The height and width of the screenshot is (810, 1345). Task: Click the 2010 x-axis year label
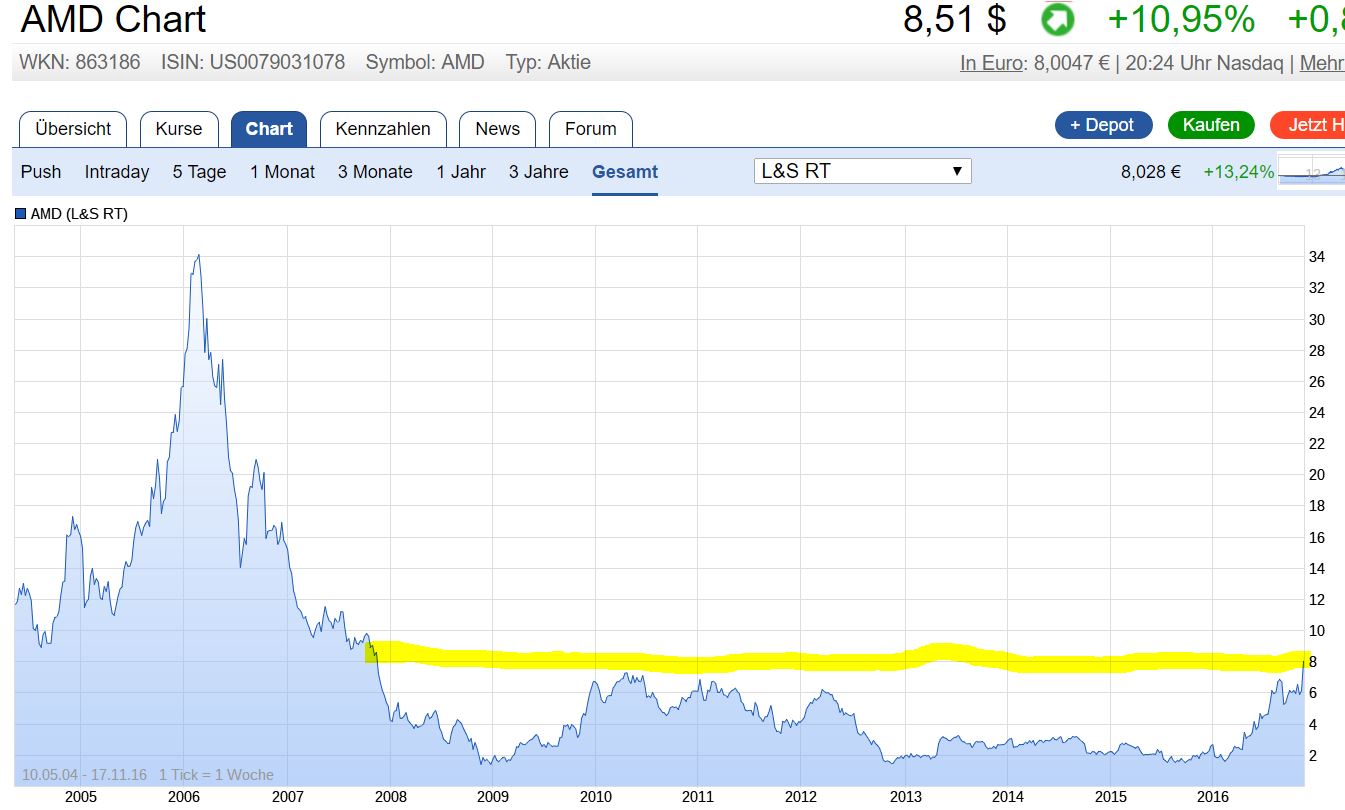pyautogui.click(x=595, y=797)
